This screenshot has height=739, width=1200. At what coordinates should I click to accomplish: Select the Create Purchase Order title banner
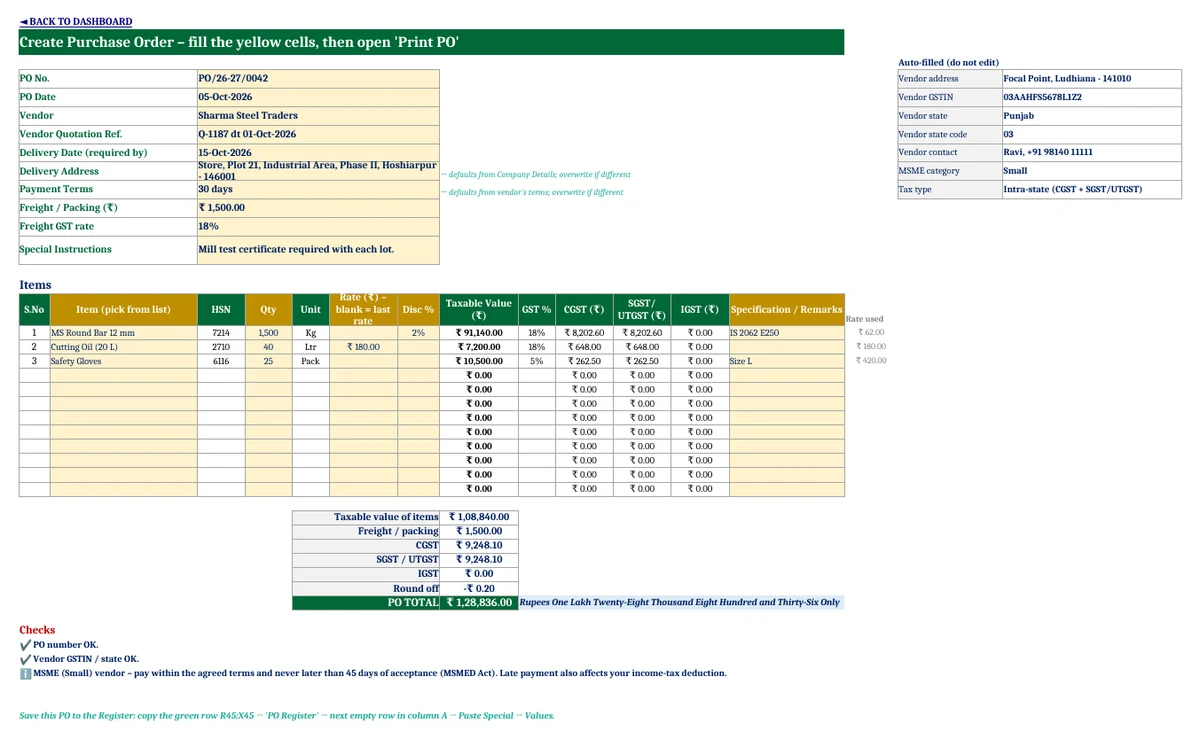pyautogui.click(x=431, y=42)
